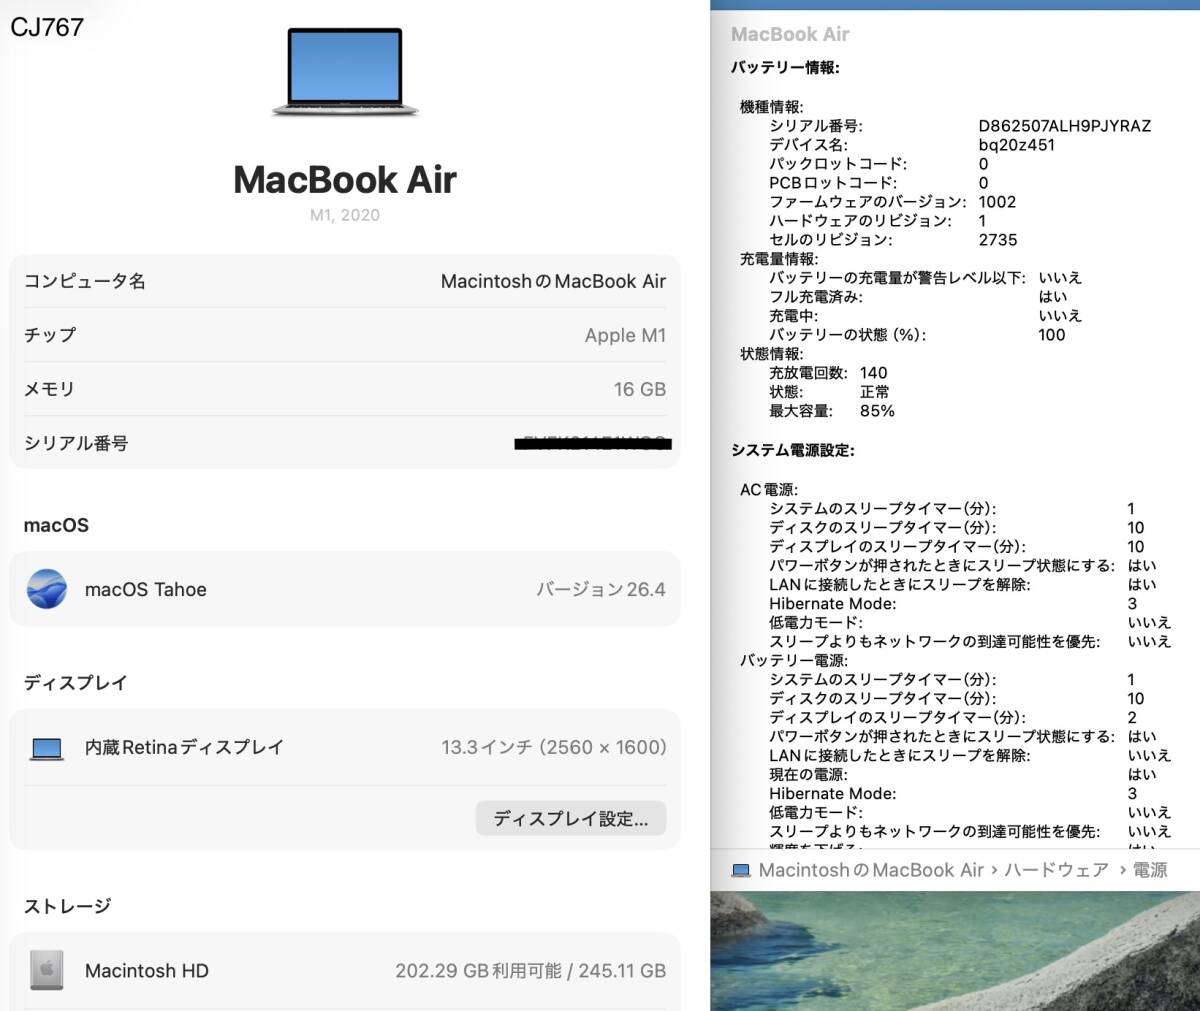Screen dimensions: 1200x1011
Task: Click the バッテリー情報 heading
Action: (x=785, y=68)
